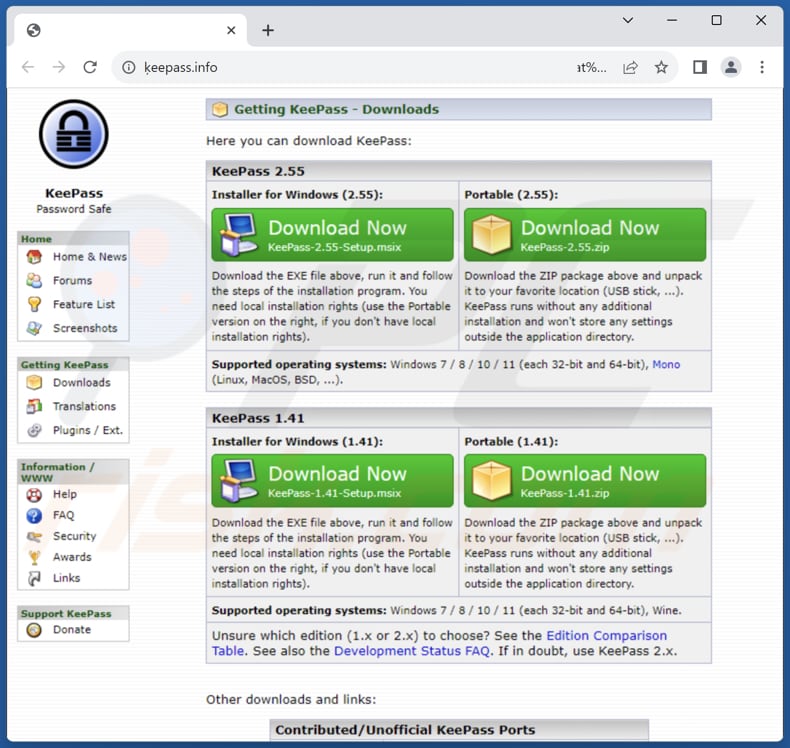
Task: Open a new tab with plus button
Action: coord(268,30)
